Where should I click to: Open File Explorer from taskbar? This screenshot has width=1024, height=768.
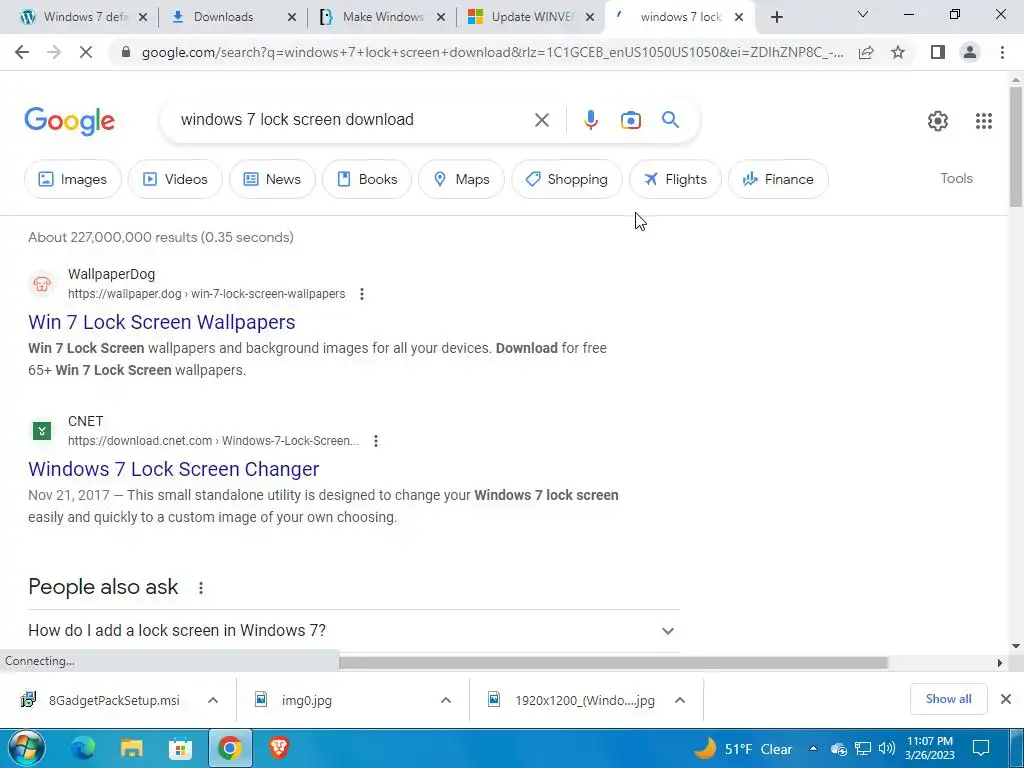pos(131,748)
